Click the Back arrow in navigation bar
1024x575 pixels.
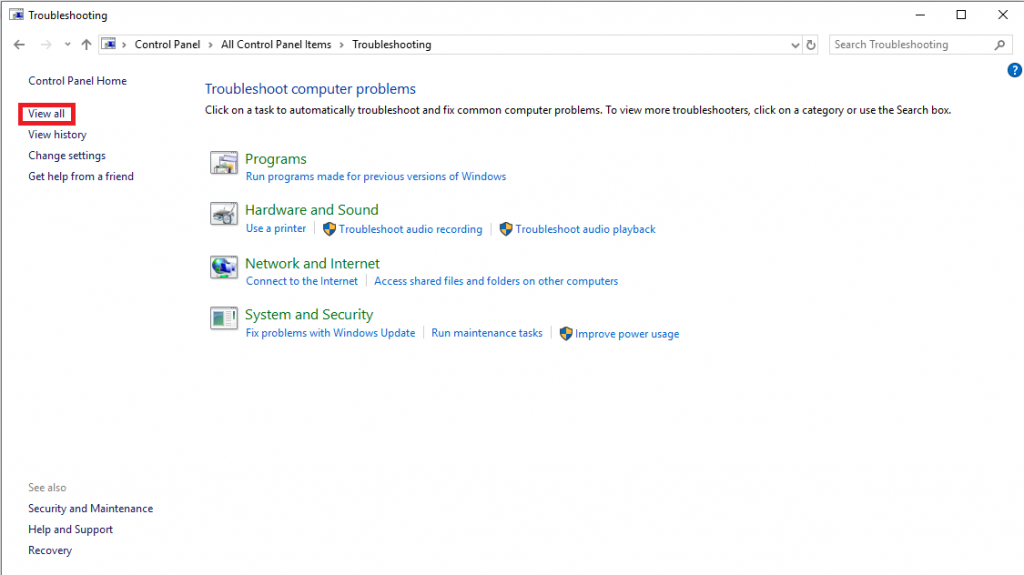19,44
